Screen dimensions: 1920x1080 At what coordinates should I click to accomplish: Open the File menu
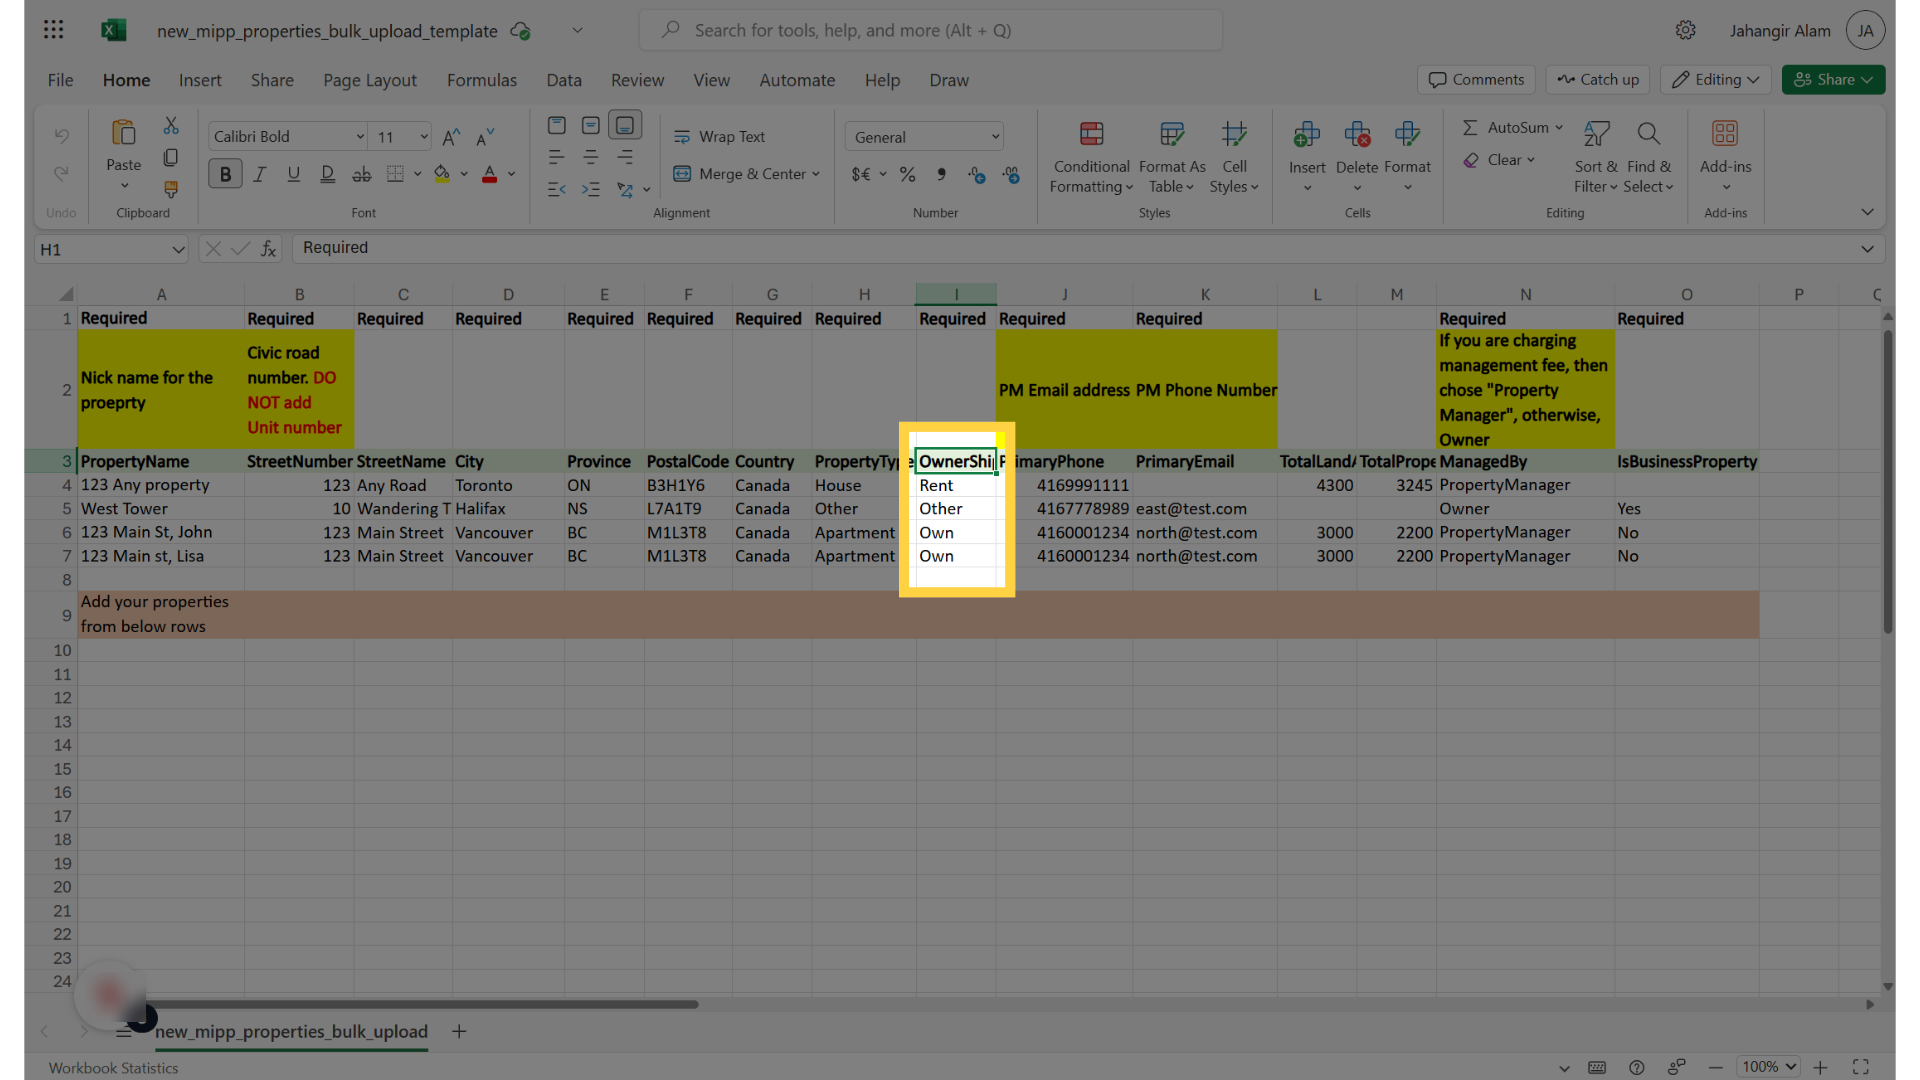click(60, 80)
